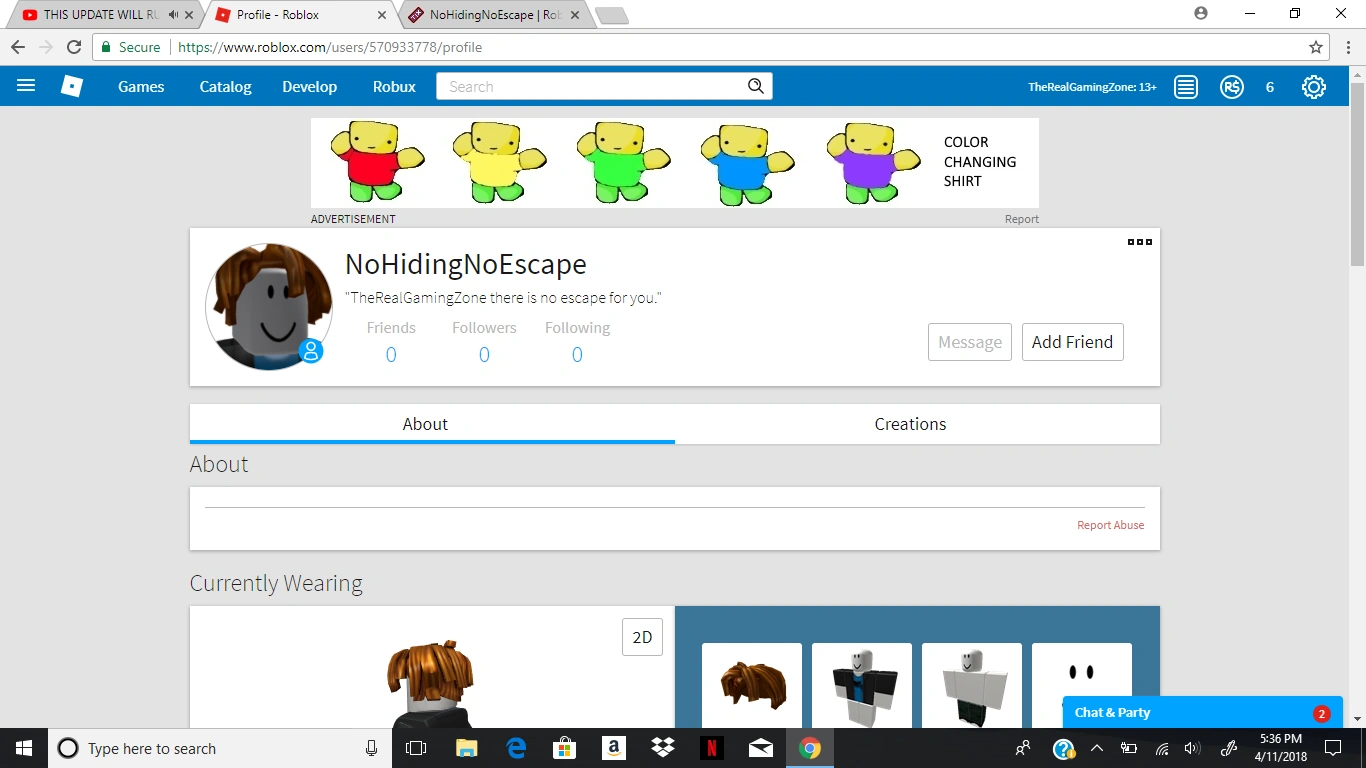Viewport: 1366px width, 768px height.
Task: Close the Profile - Roblox tab
Action: 381,15
